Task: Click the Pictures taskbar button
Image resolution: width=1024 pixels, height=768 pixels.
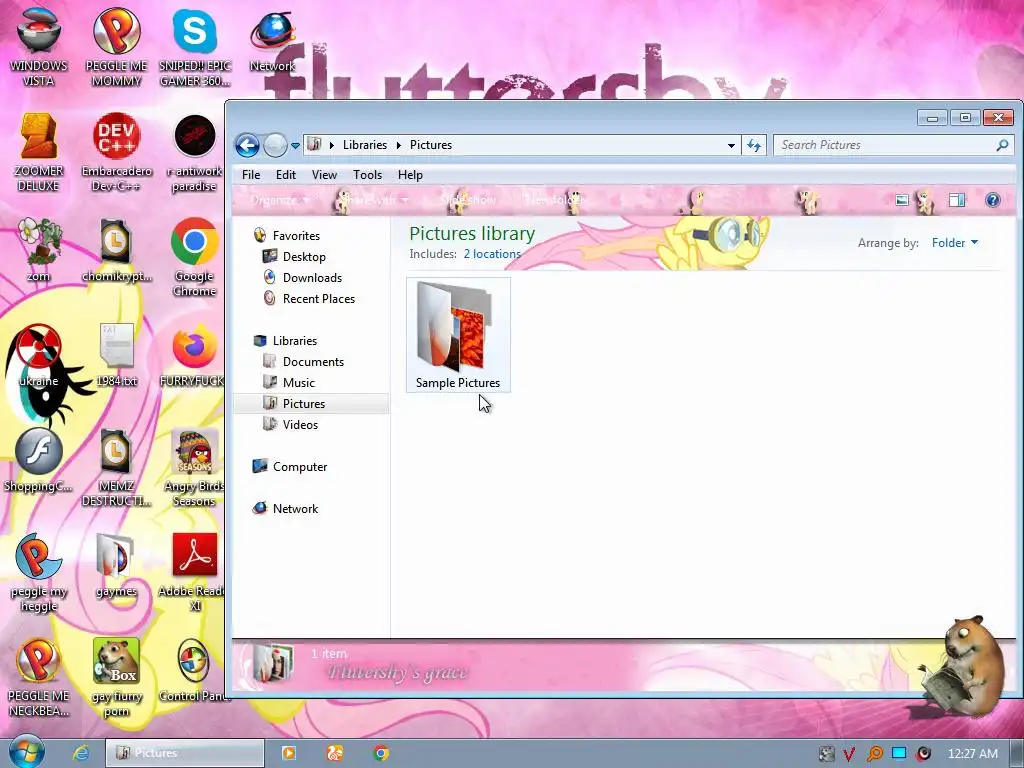Action: 185,753
